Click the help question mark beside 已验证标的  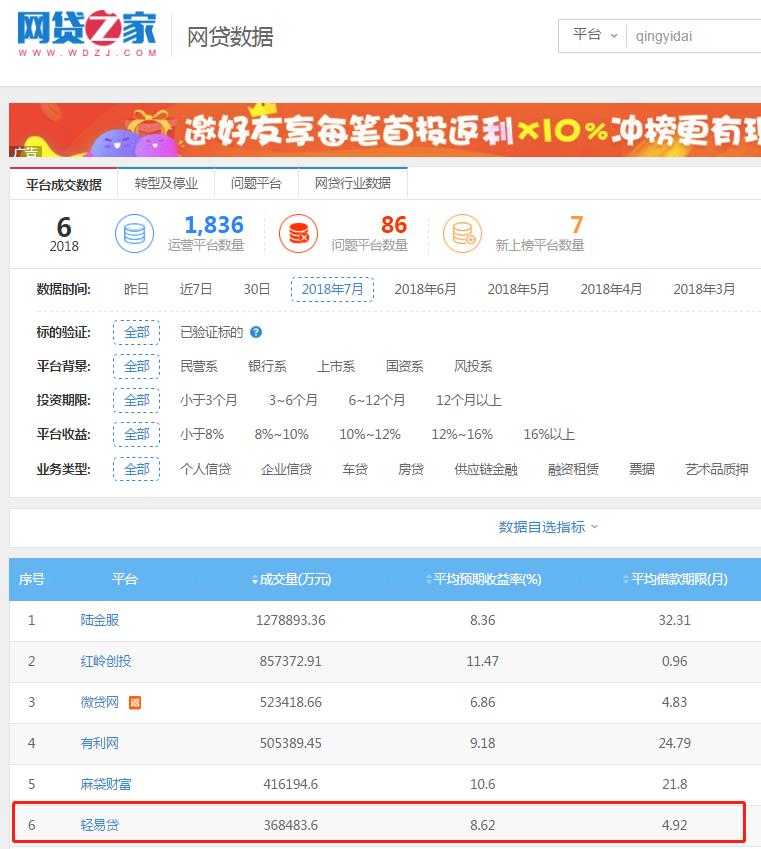point(256,332)
